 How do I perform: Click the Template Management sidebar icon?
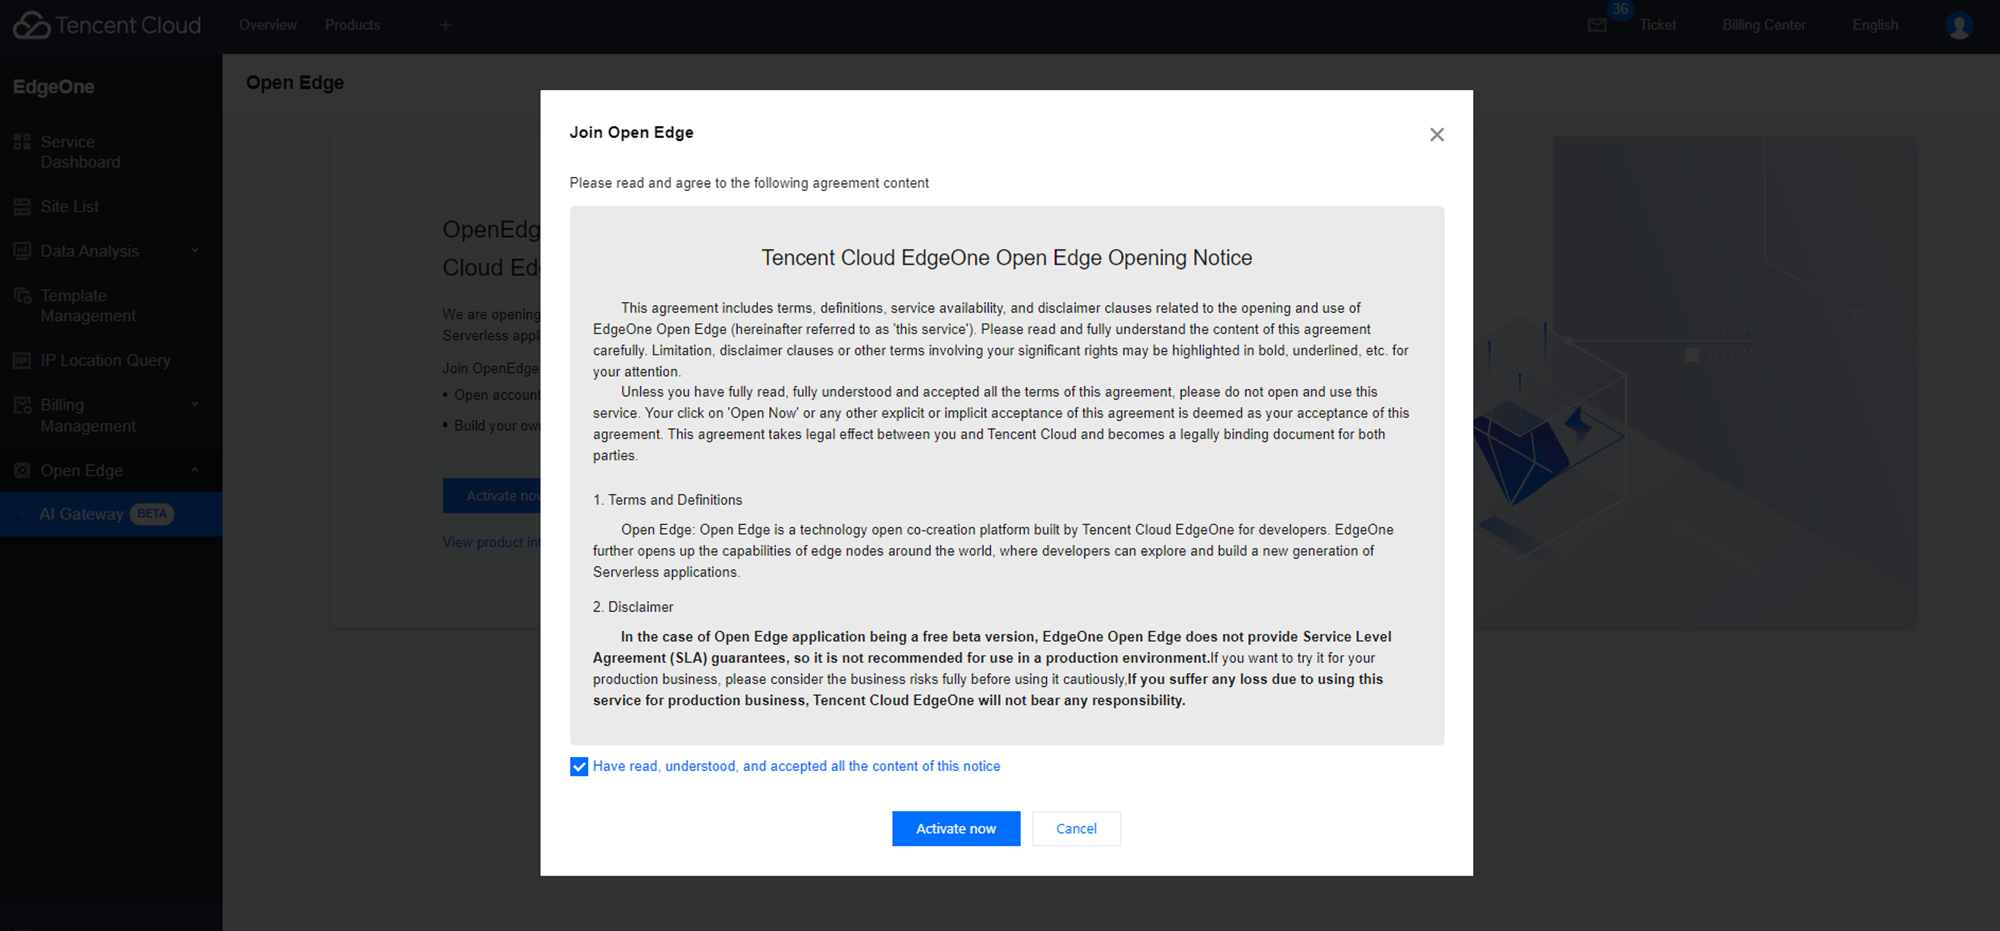coord(22,296)
